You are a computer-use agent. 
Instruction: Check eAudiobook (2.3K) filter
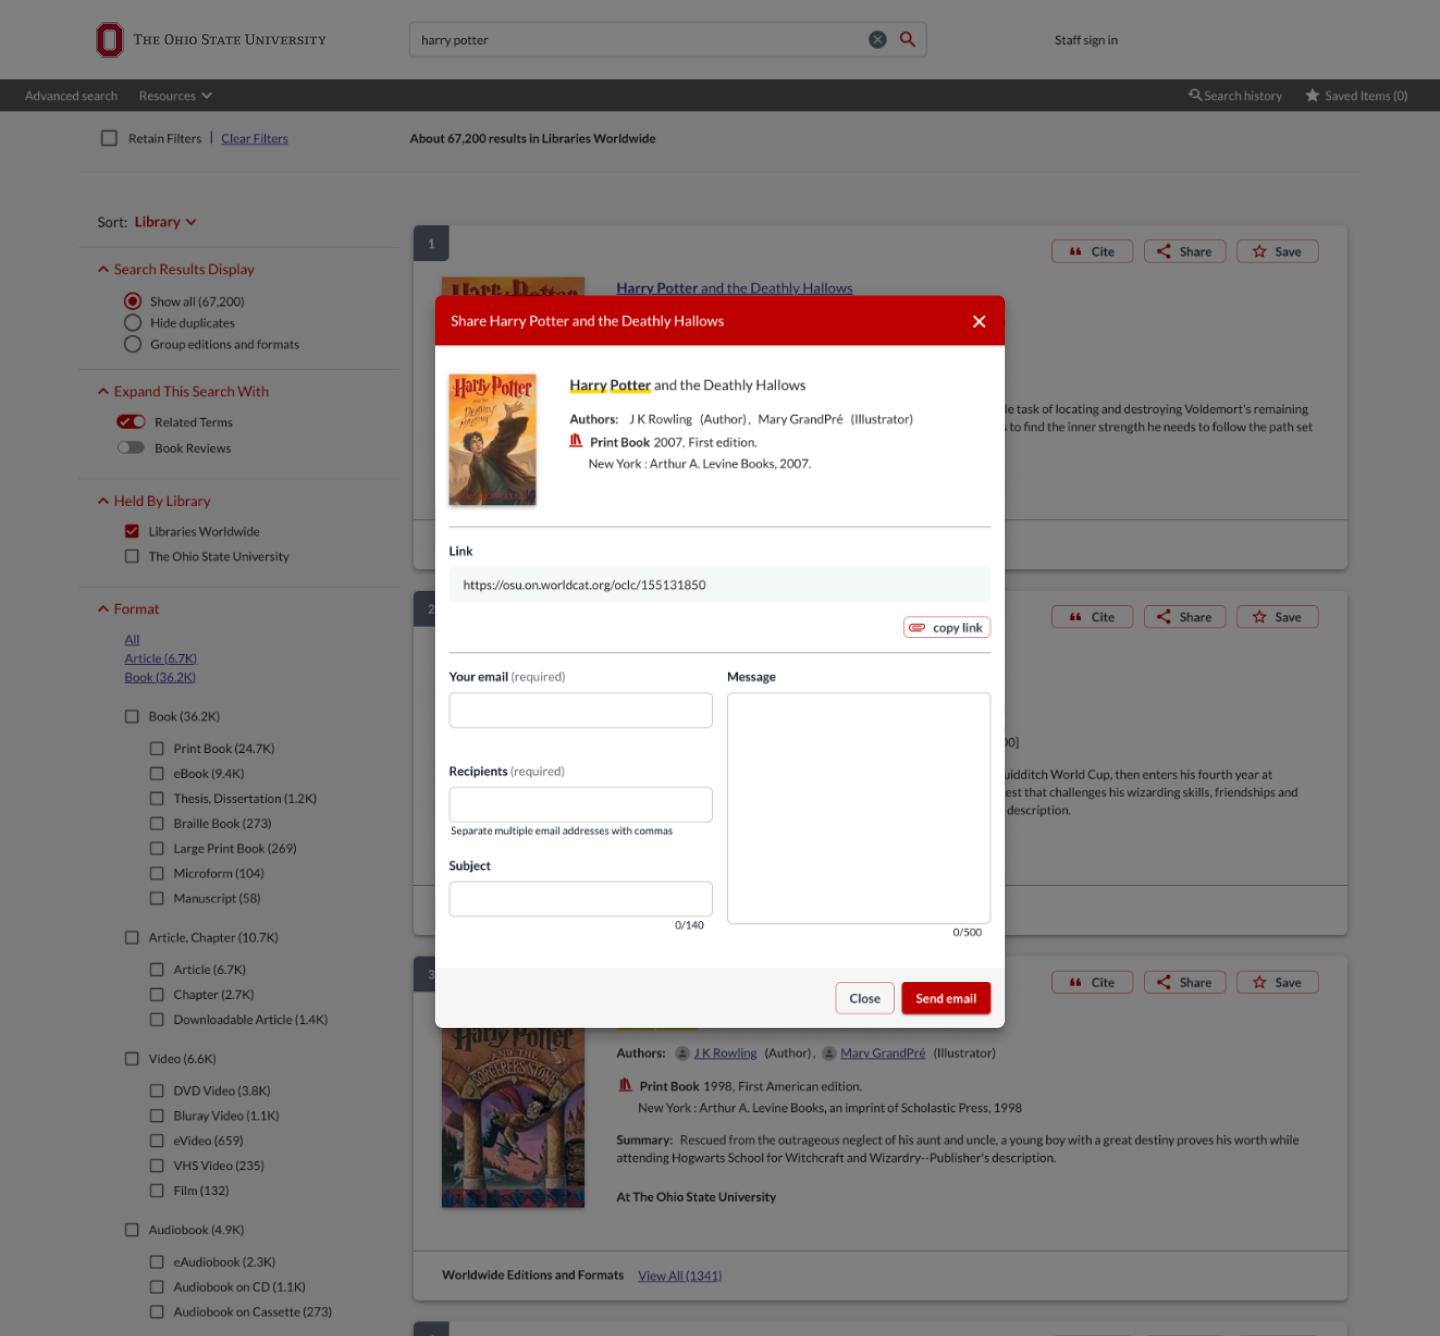click(157, 1262)
